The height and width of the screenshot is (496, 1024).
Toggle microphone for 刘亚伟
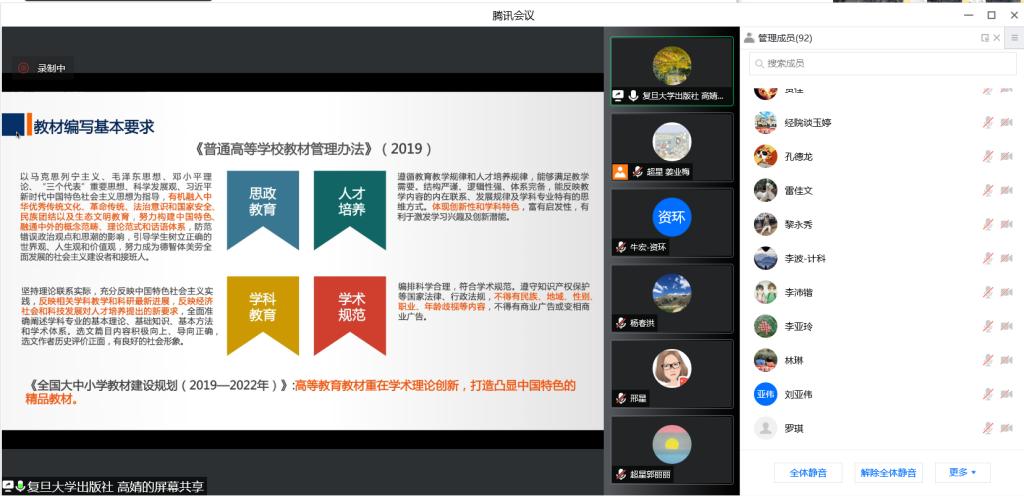coord(988,394)
